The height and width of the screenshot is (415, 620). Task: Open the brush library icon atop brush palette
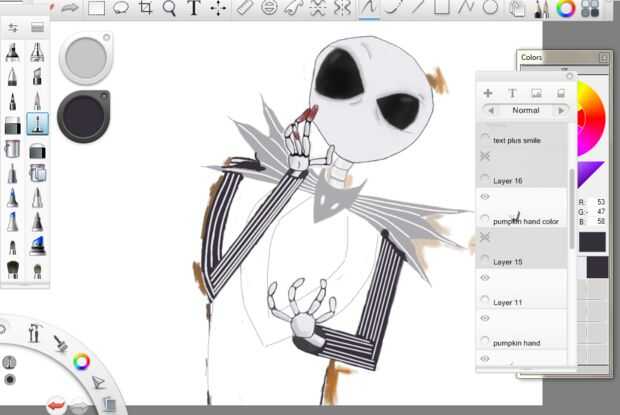click(37, 27)
